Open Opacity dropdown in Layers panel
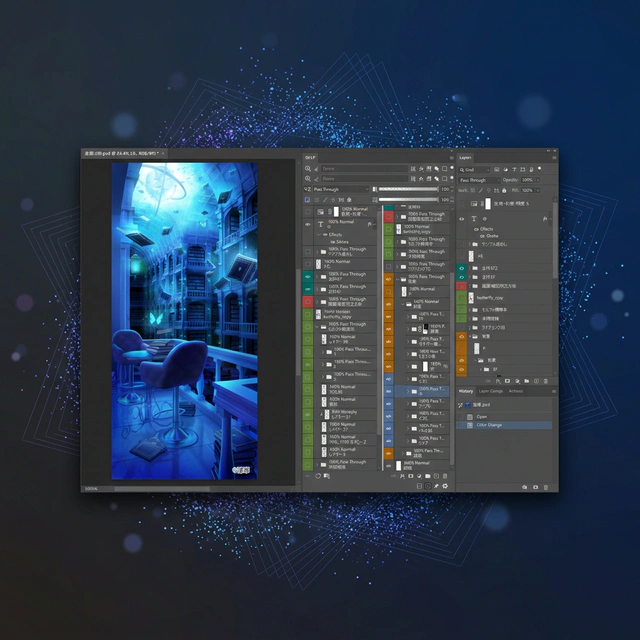This screenshot has height=640, width=640. tap(538, 180)
